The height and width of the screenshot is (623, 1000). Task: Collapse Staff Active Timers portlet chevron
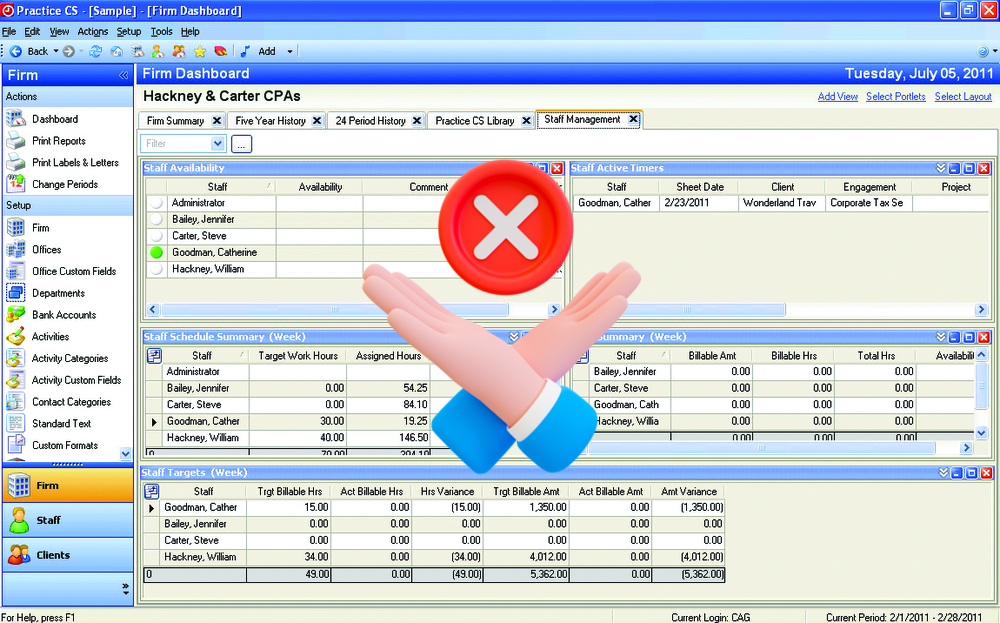[x=940, y=168]
